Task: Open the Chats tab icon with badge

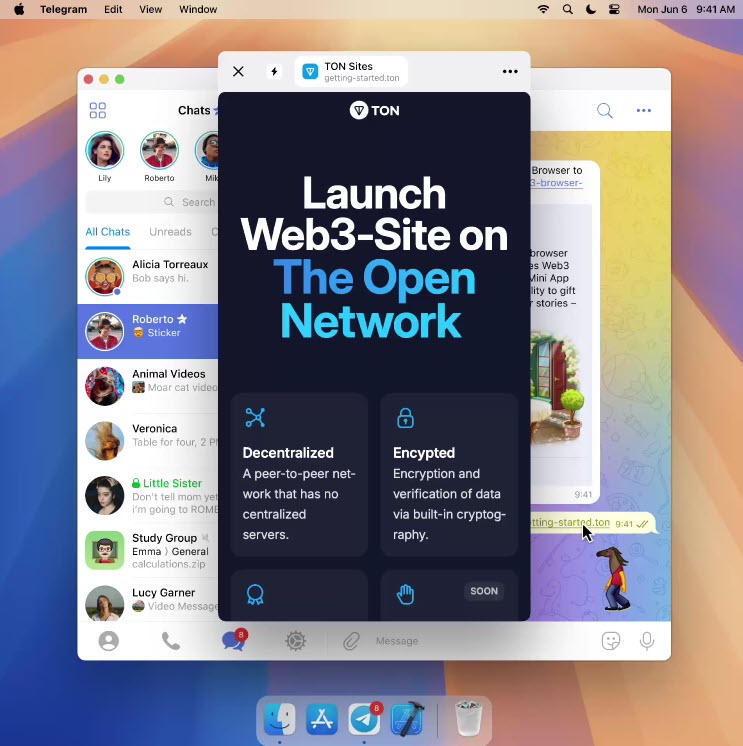Action: (234, 640)
